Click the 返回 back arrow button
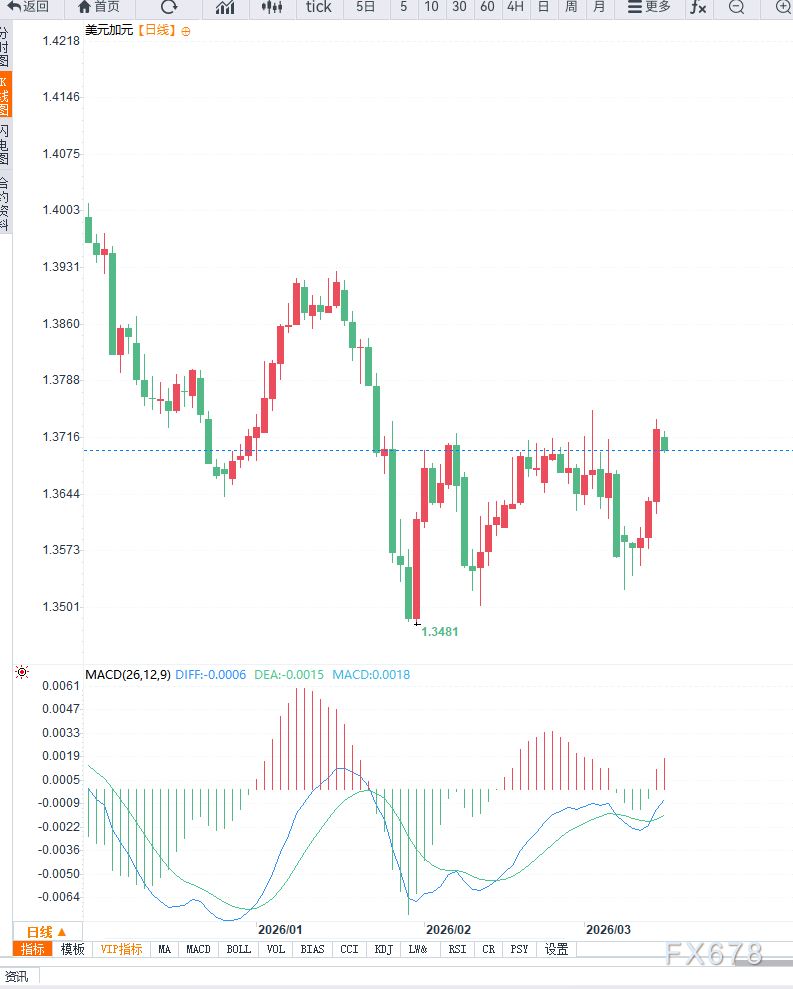This screenshot has height=989, width=793. [27, 7]
